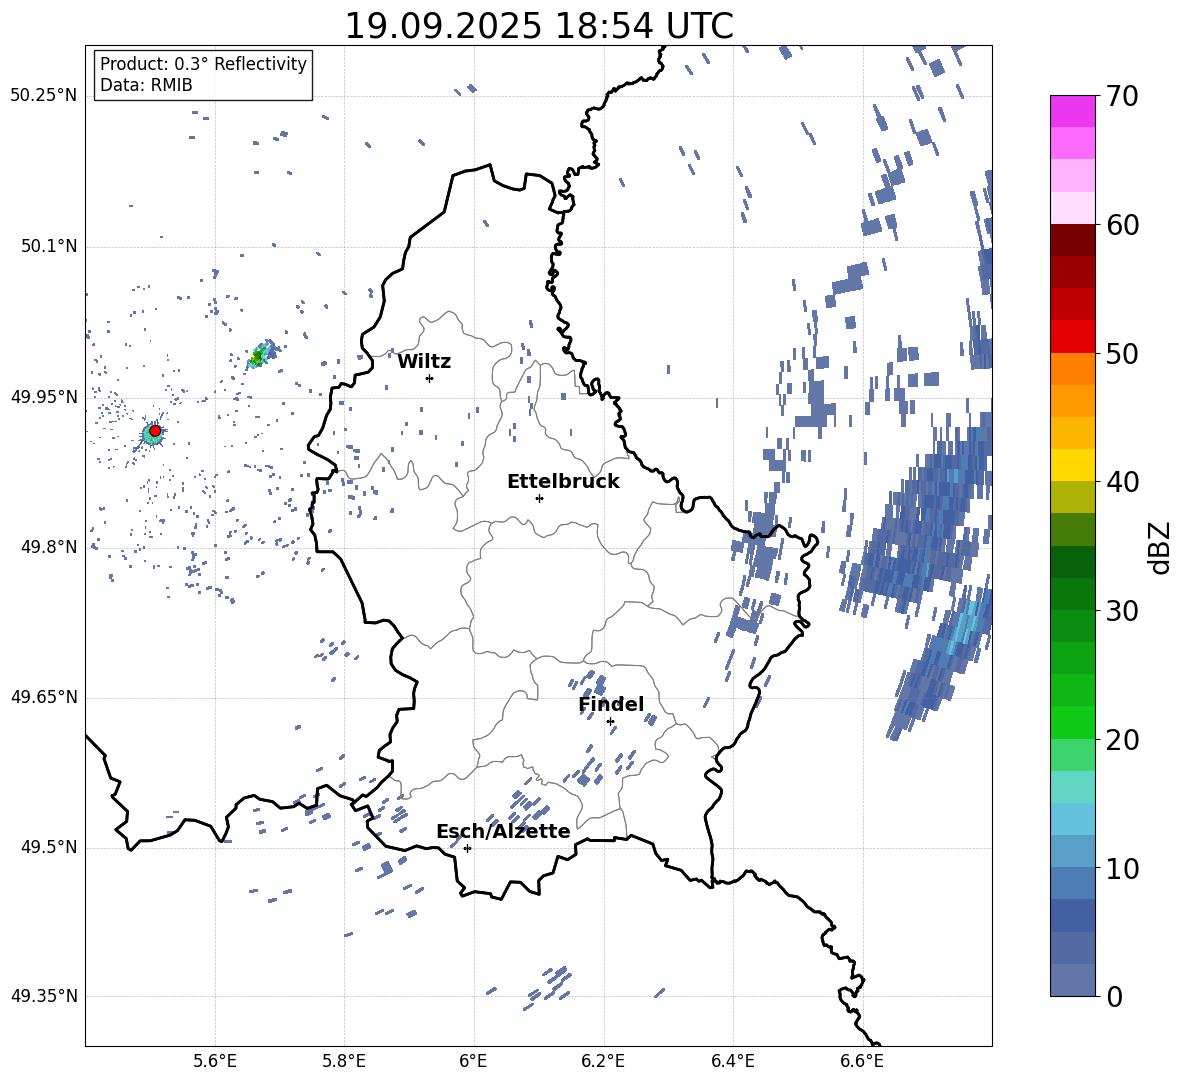Click the Findel station cross marker
The width and height of the screenshot is (1184, 1081).
[x=610, y=722]
